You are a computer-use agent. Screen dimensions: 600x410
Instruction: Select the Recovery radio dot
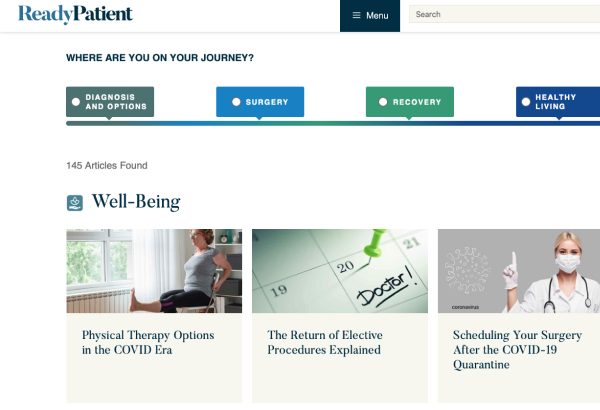point(384,102)
